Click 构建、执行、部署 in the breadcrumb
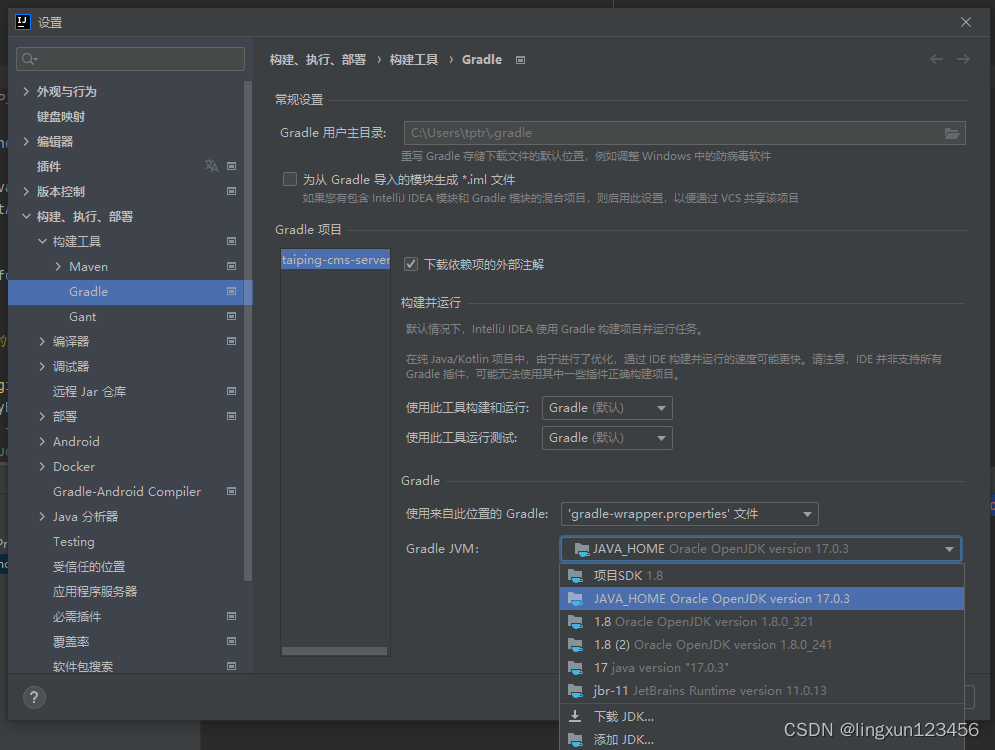 (x=318, y=60)
